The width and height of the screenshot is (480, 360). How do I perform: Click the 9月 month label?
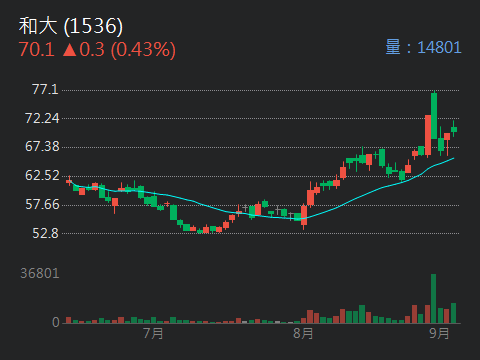pyautogui.click(x=439, y=333)
